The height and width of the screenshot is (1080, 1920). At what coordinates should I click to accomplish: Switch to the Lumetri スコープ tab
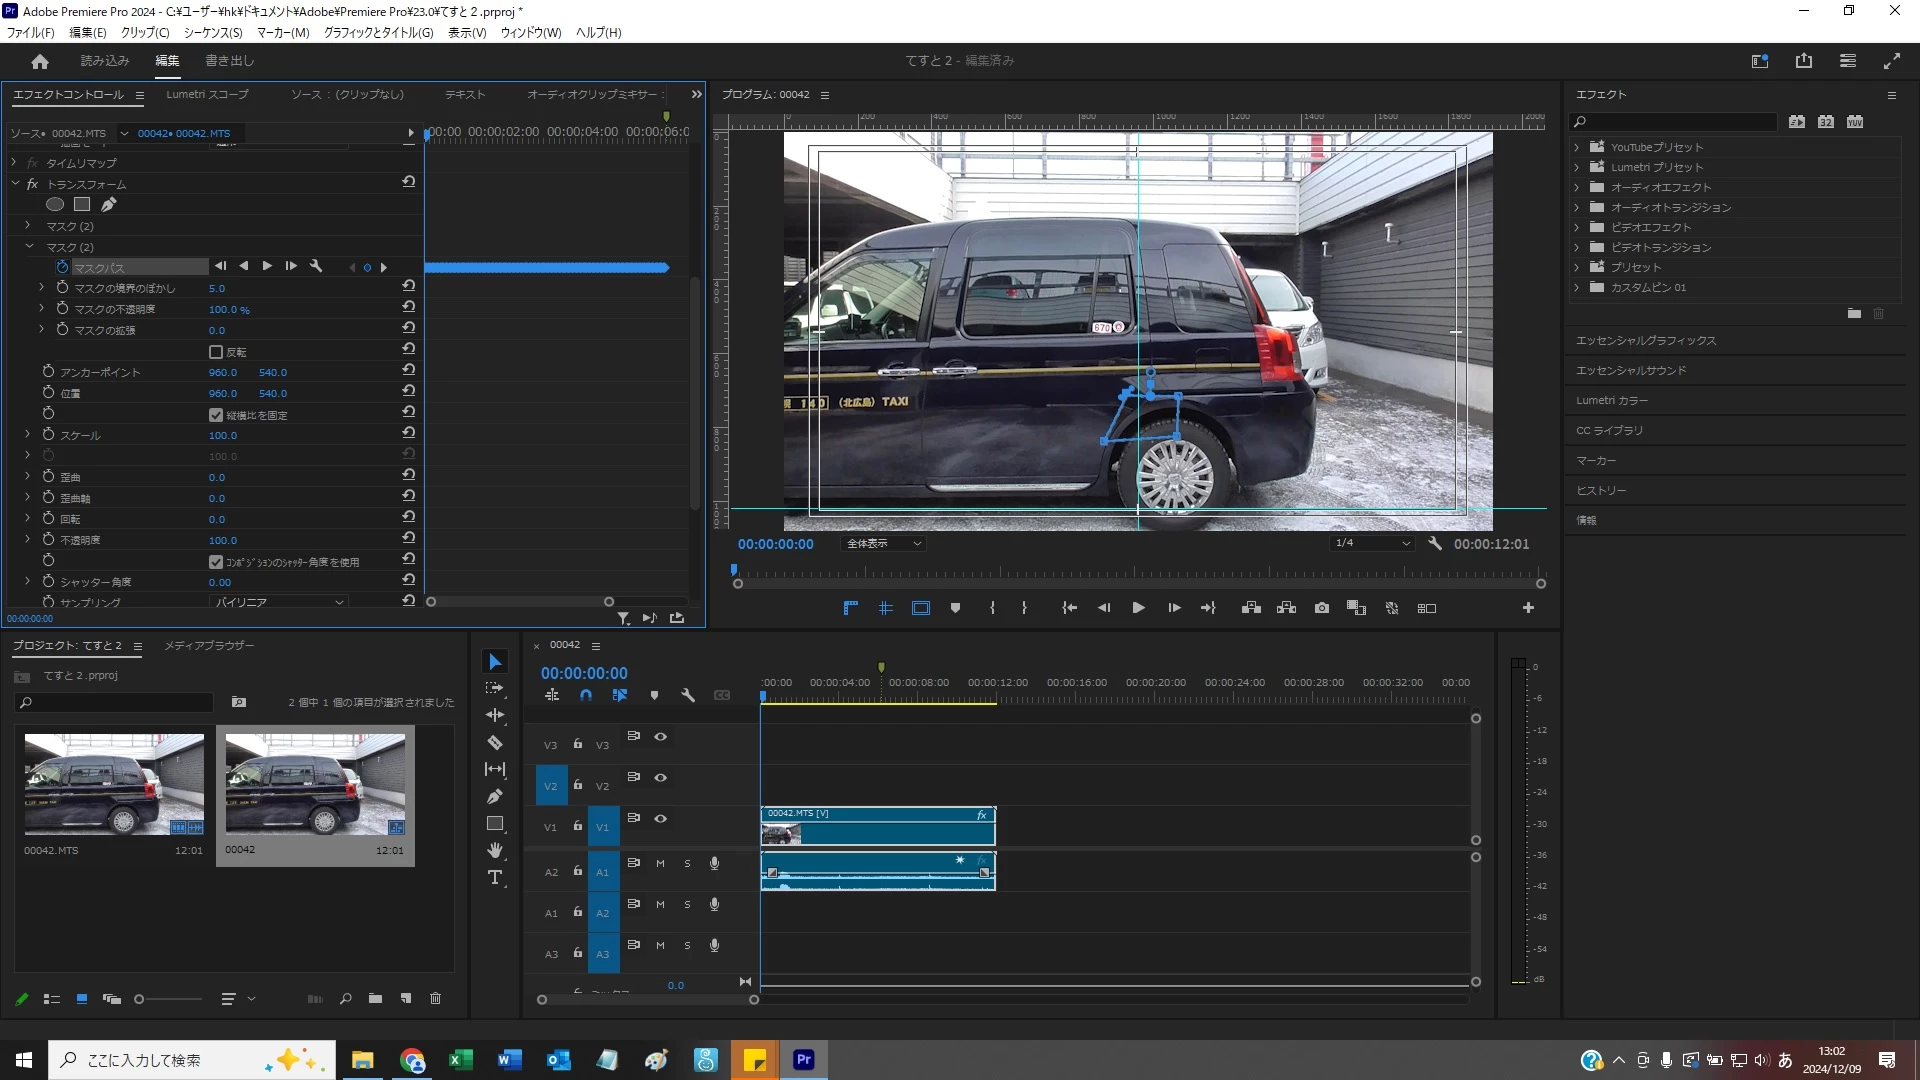point(207,95)
